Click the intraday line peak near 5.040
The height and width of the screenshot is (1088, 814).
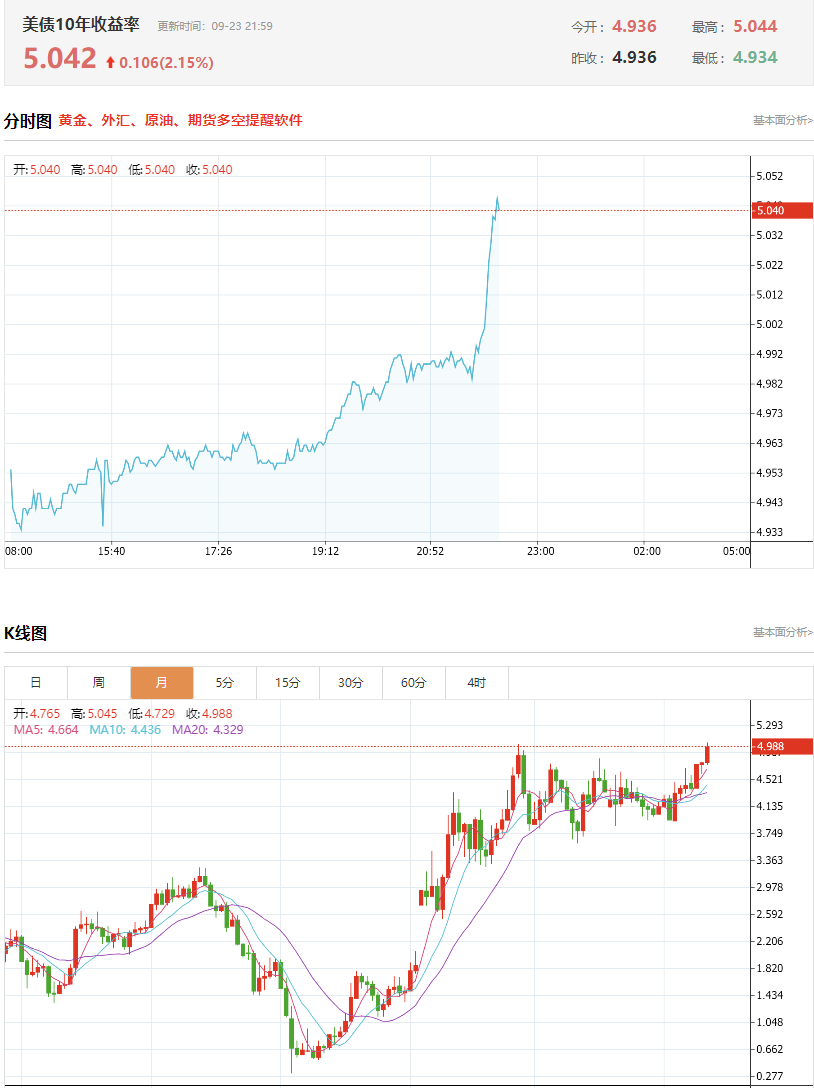point(498,199)
